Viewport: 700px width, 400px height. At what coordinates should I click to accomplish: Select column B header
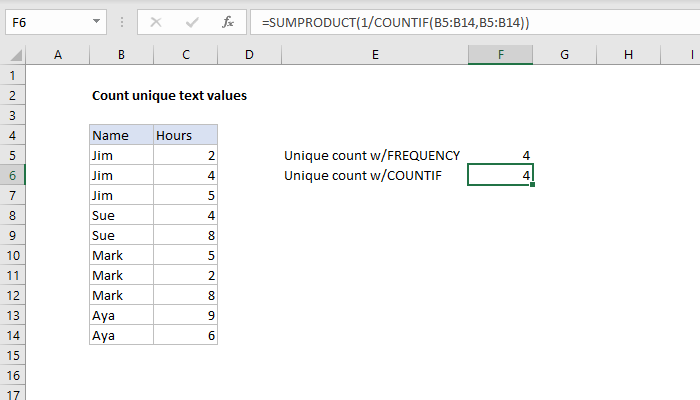(x=121, y=55)
